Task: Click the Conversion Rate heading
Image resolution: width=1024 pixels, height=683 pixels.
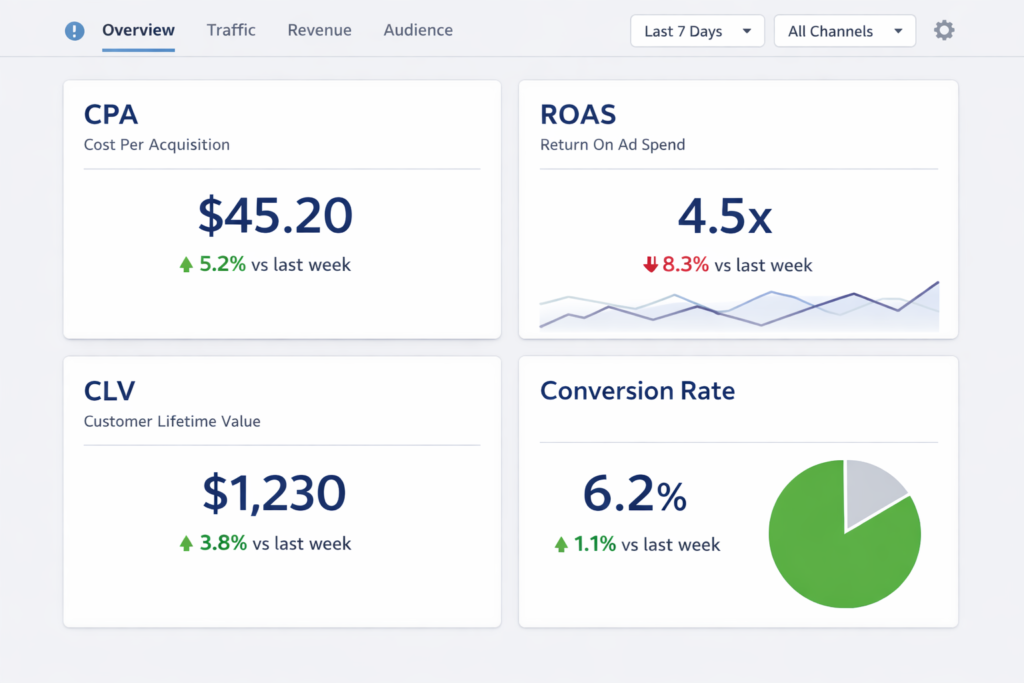Action: (637, 391)
